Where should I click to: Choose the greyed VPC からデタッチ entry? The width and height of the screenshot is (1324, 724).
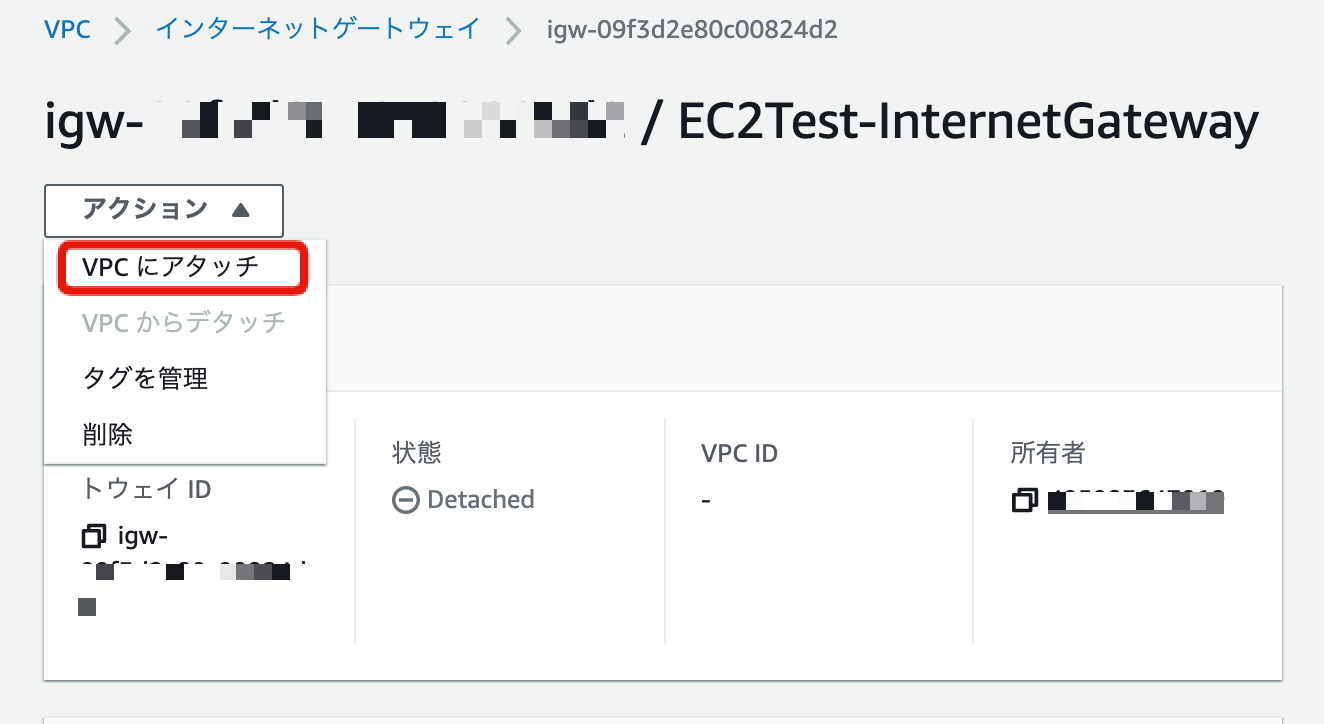tap(185, 322)
